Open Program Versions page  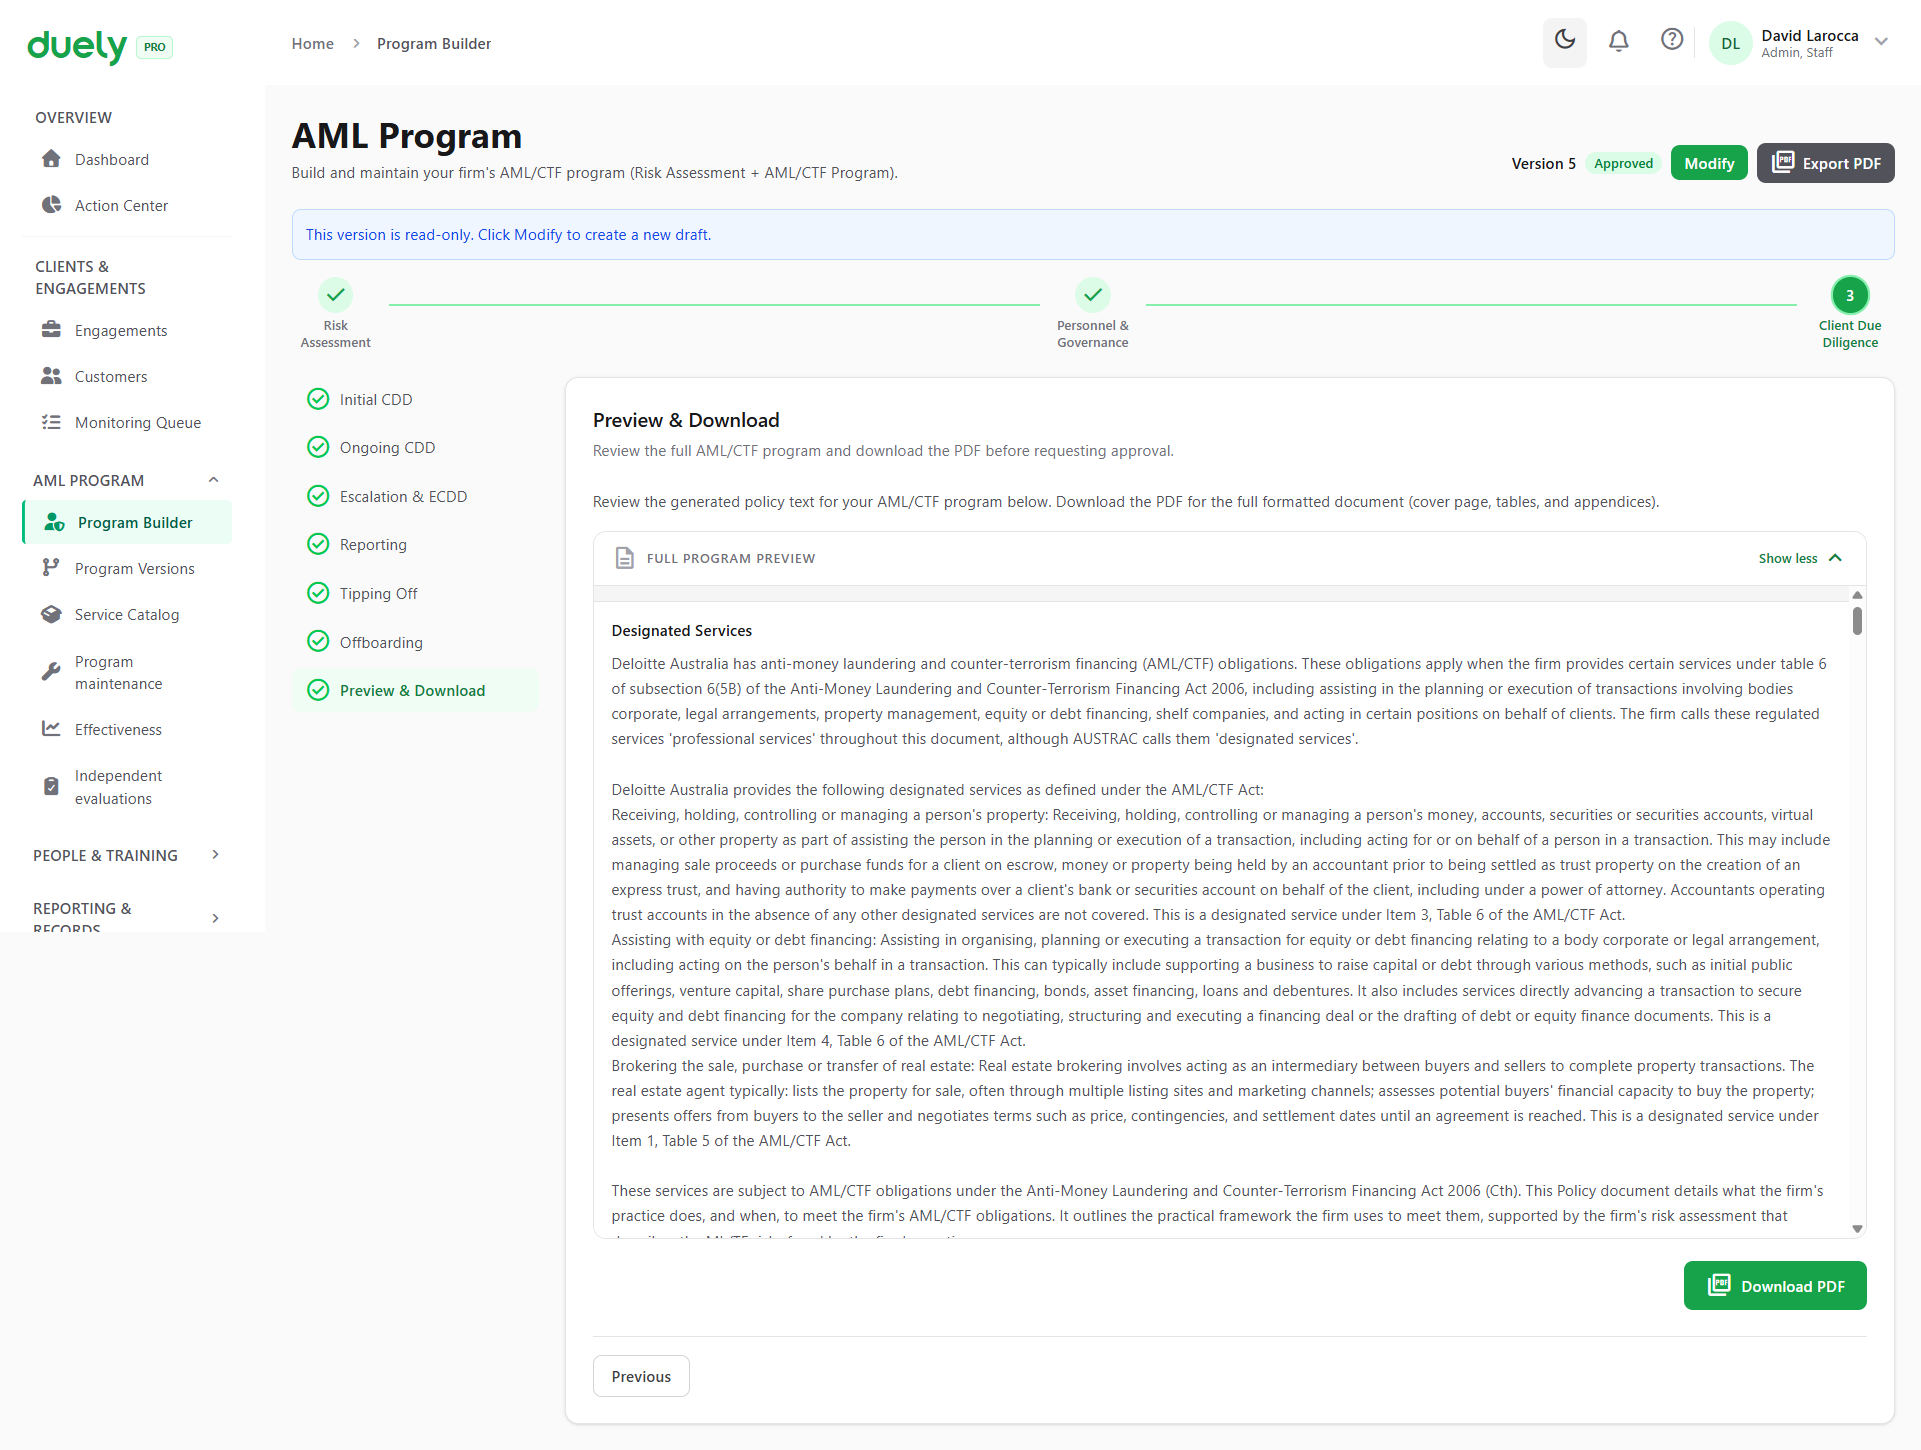click(127, 568)
